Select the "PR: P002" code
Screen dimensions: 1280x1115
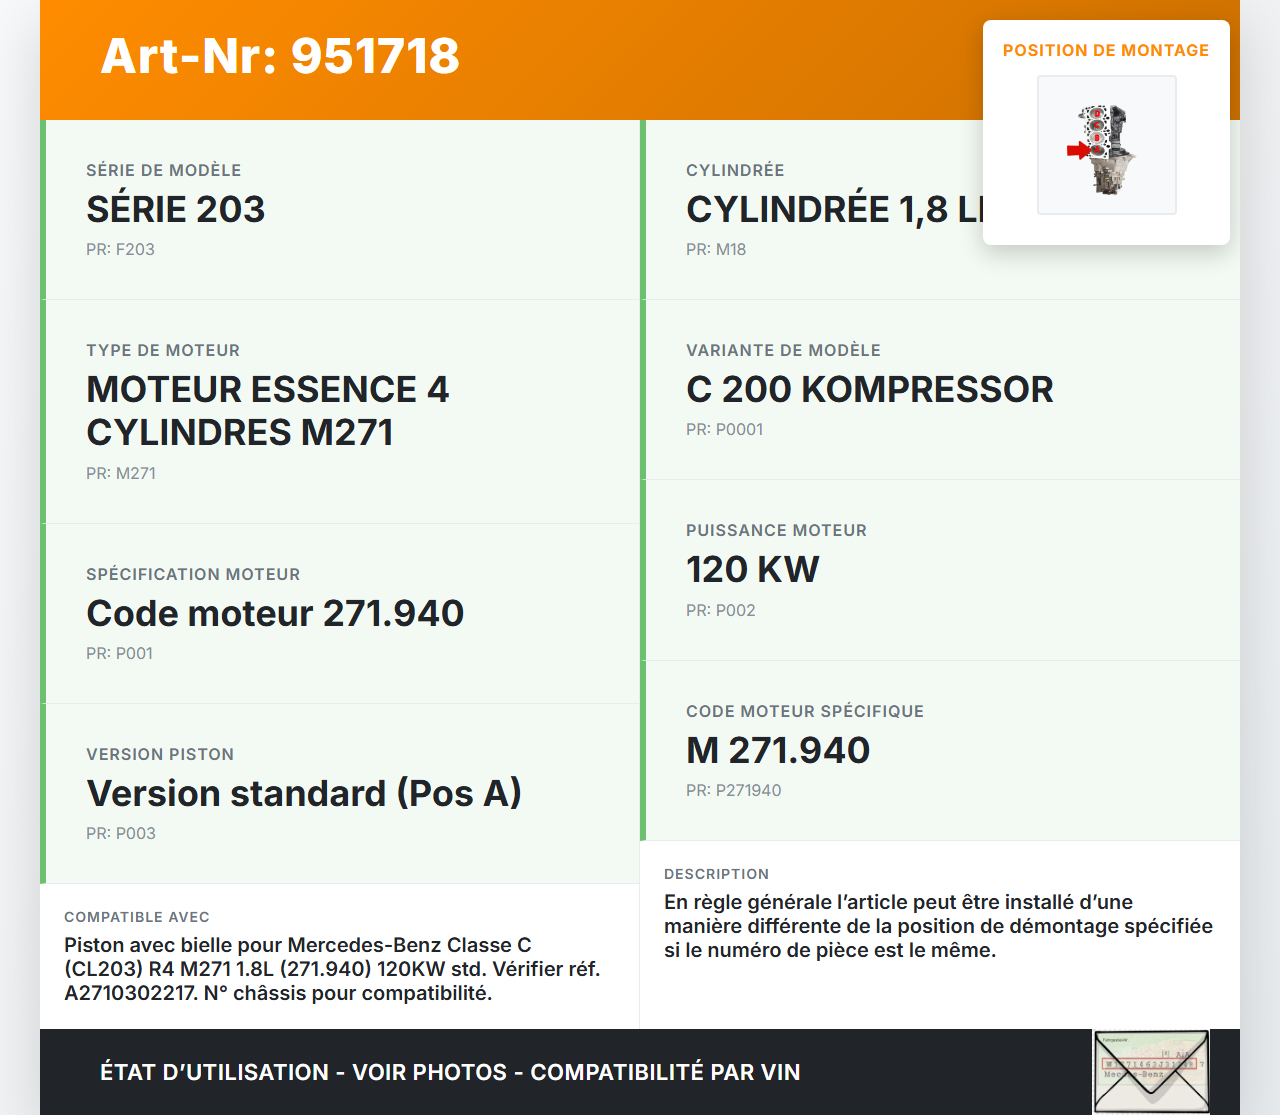point(721,610)
